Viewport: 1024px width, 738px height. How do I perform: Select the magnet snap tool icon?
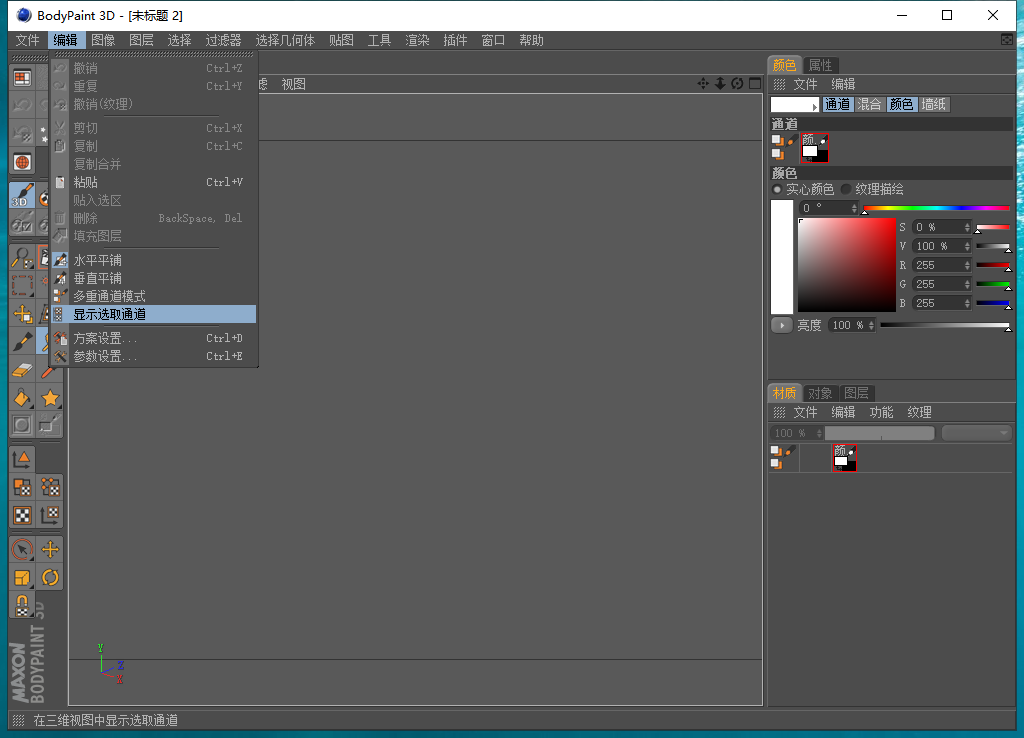(22, 605)
